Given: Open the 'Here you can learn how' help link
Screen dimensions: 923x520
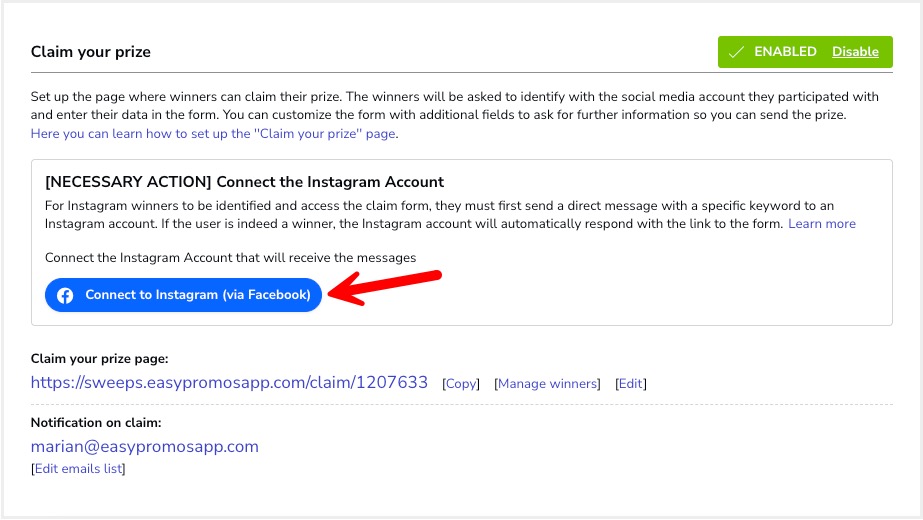Looking at the screenshot, I should [x=213, y=134].
